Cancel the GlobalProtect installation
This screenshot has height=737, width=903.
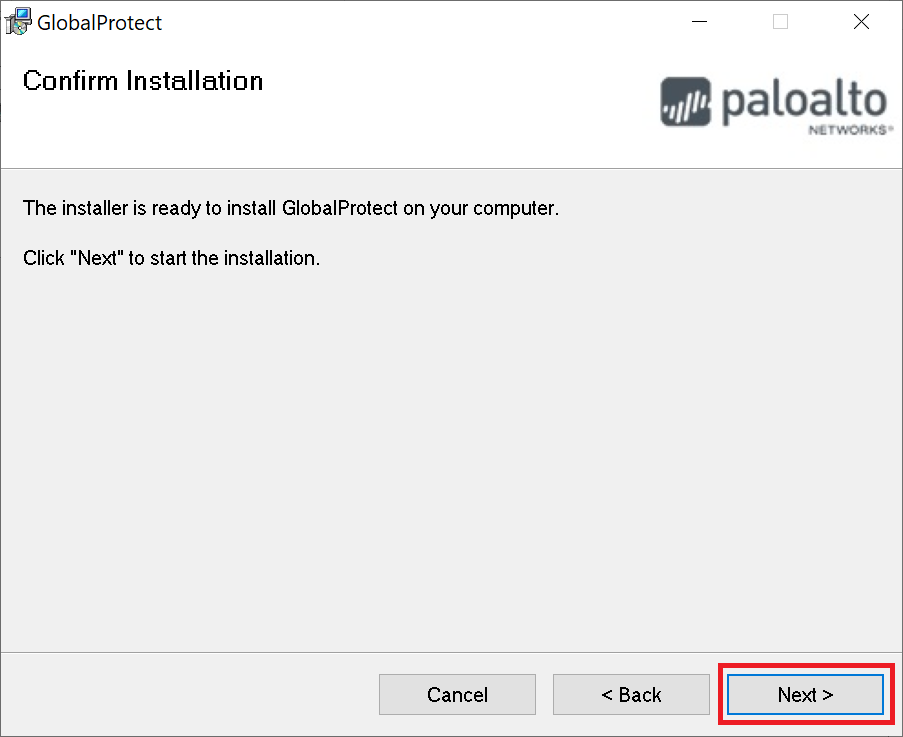coord(457,694)
